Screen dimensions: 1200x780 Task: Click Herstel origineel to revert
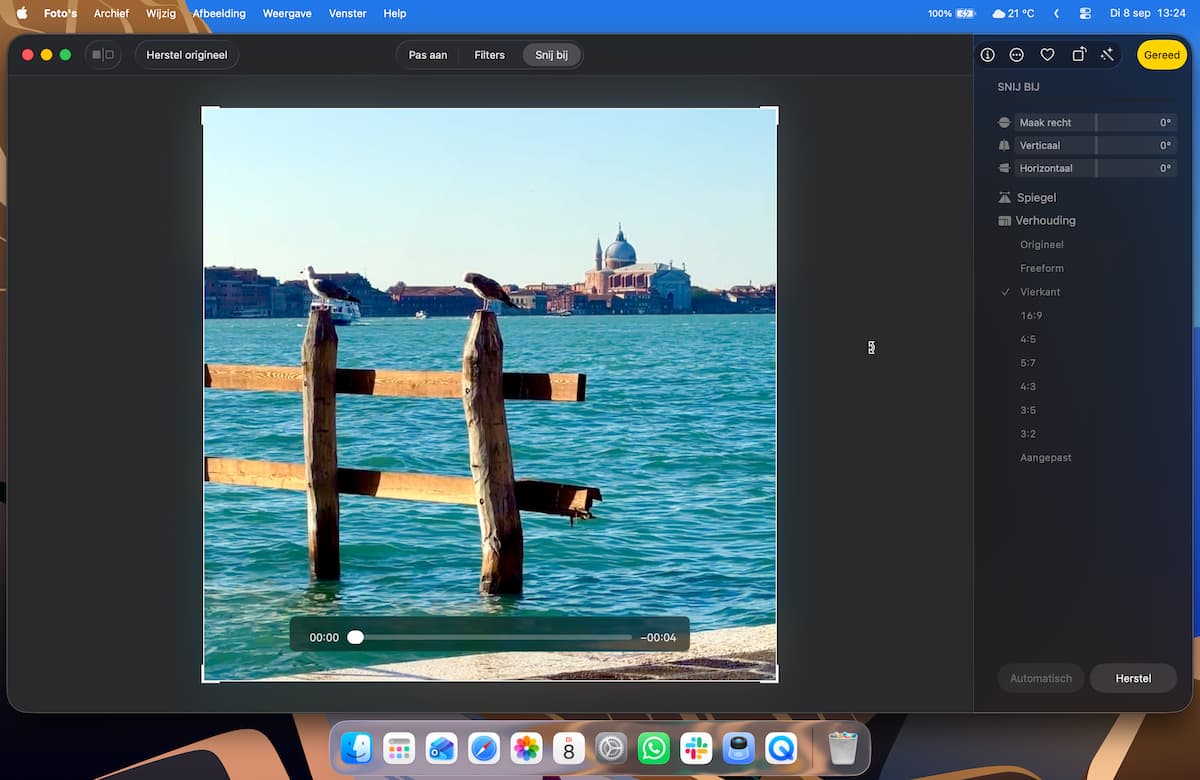point(187,55)
